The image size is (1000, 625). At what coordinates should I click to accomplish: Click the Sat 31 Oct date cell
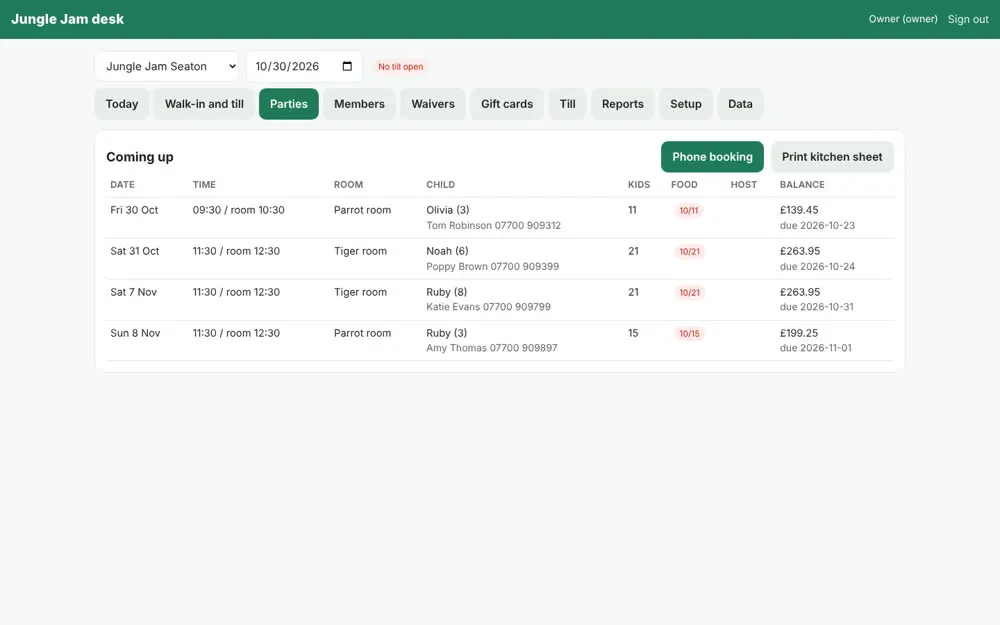[135, 251]
